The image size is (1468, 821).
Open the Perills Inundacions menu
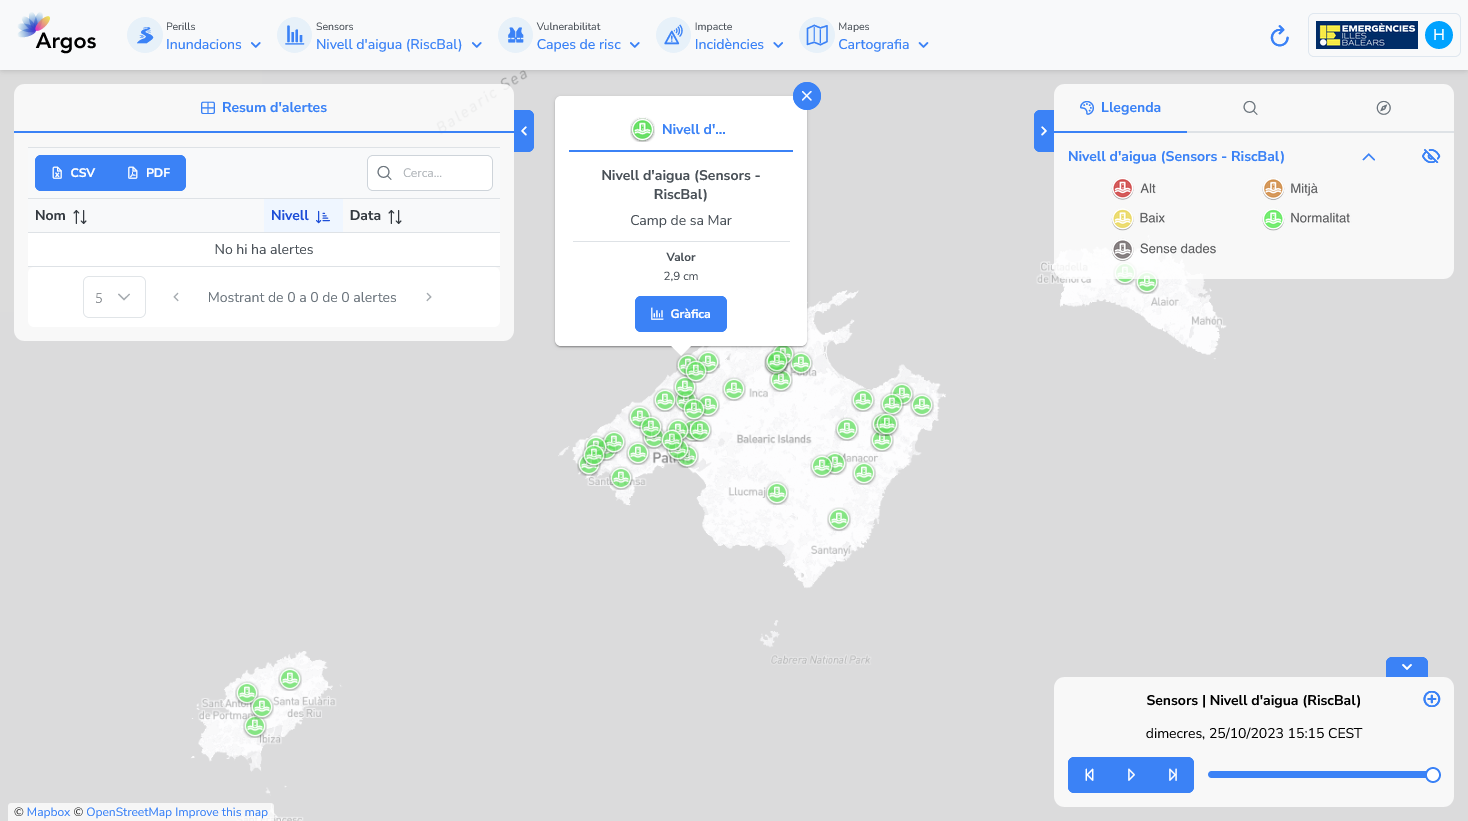coord(195,36)
